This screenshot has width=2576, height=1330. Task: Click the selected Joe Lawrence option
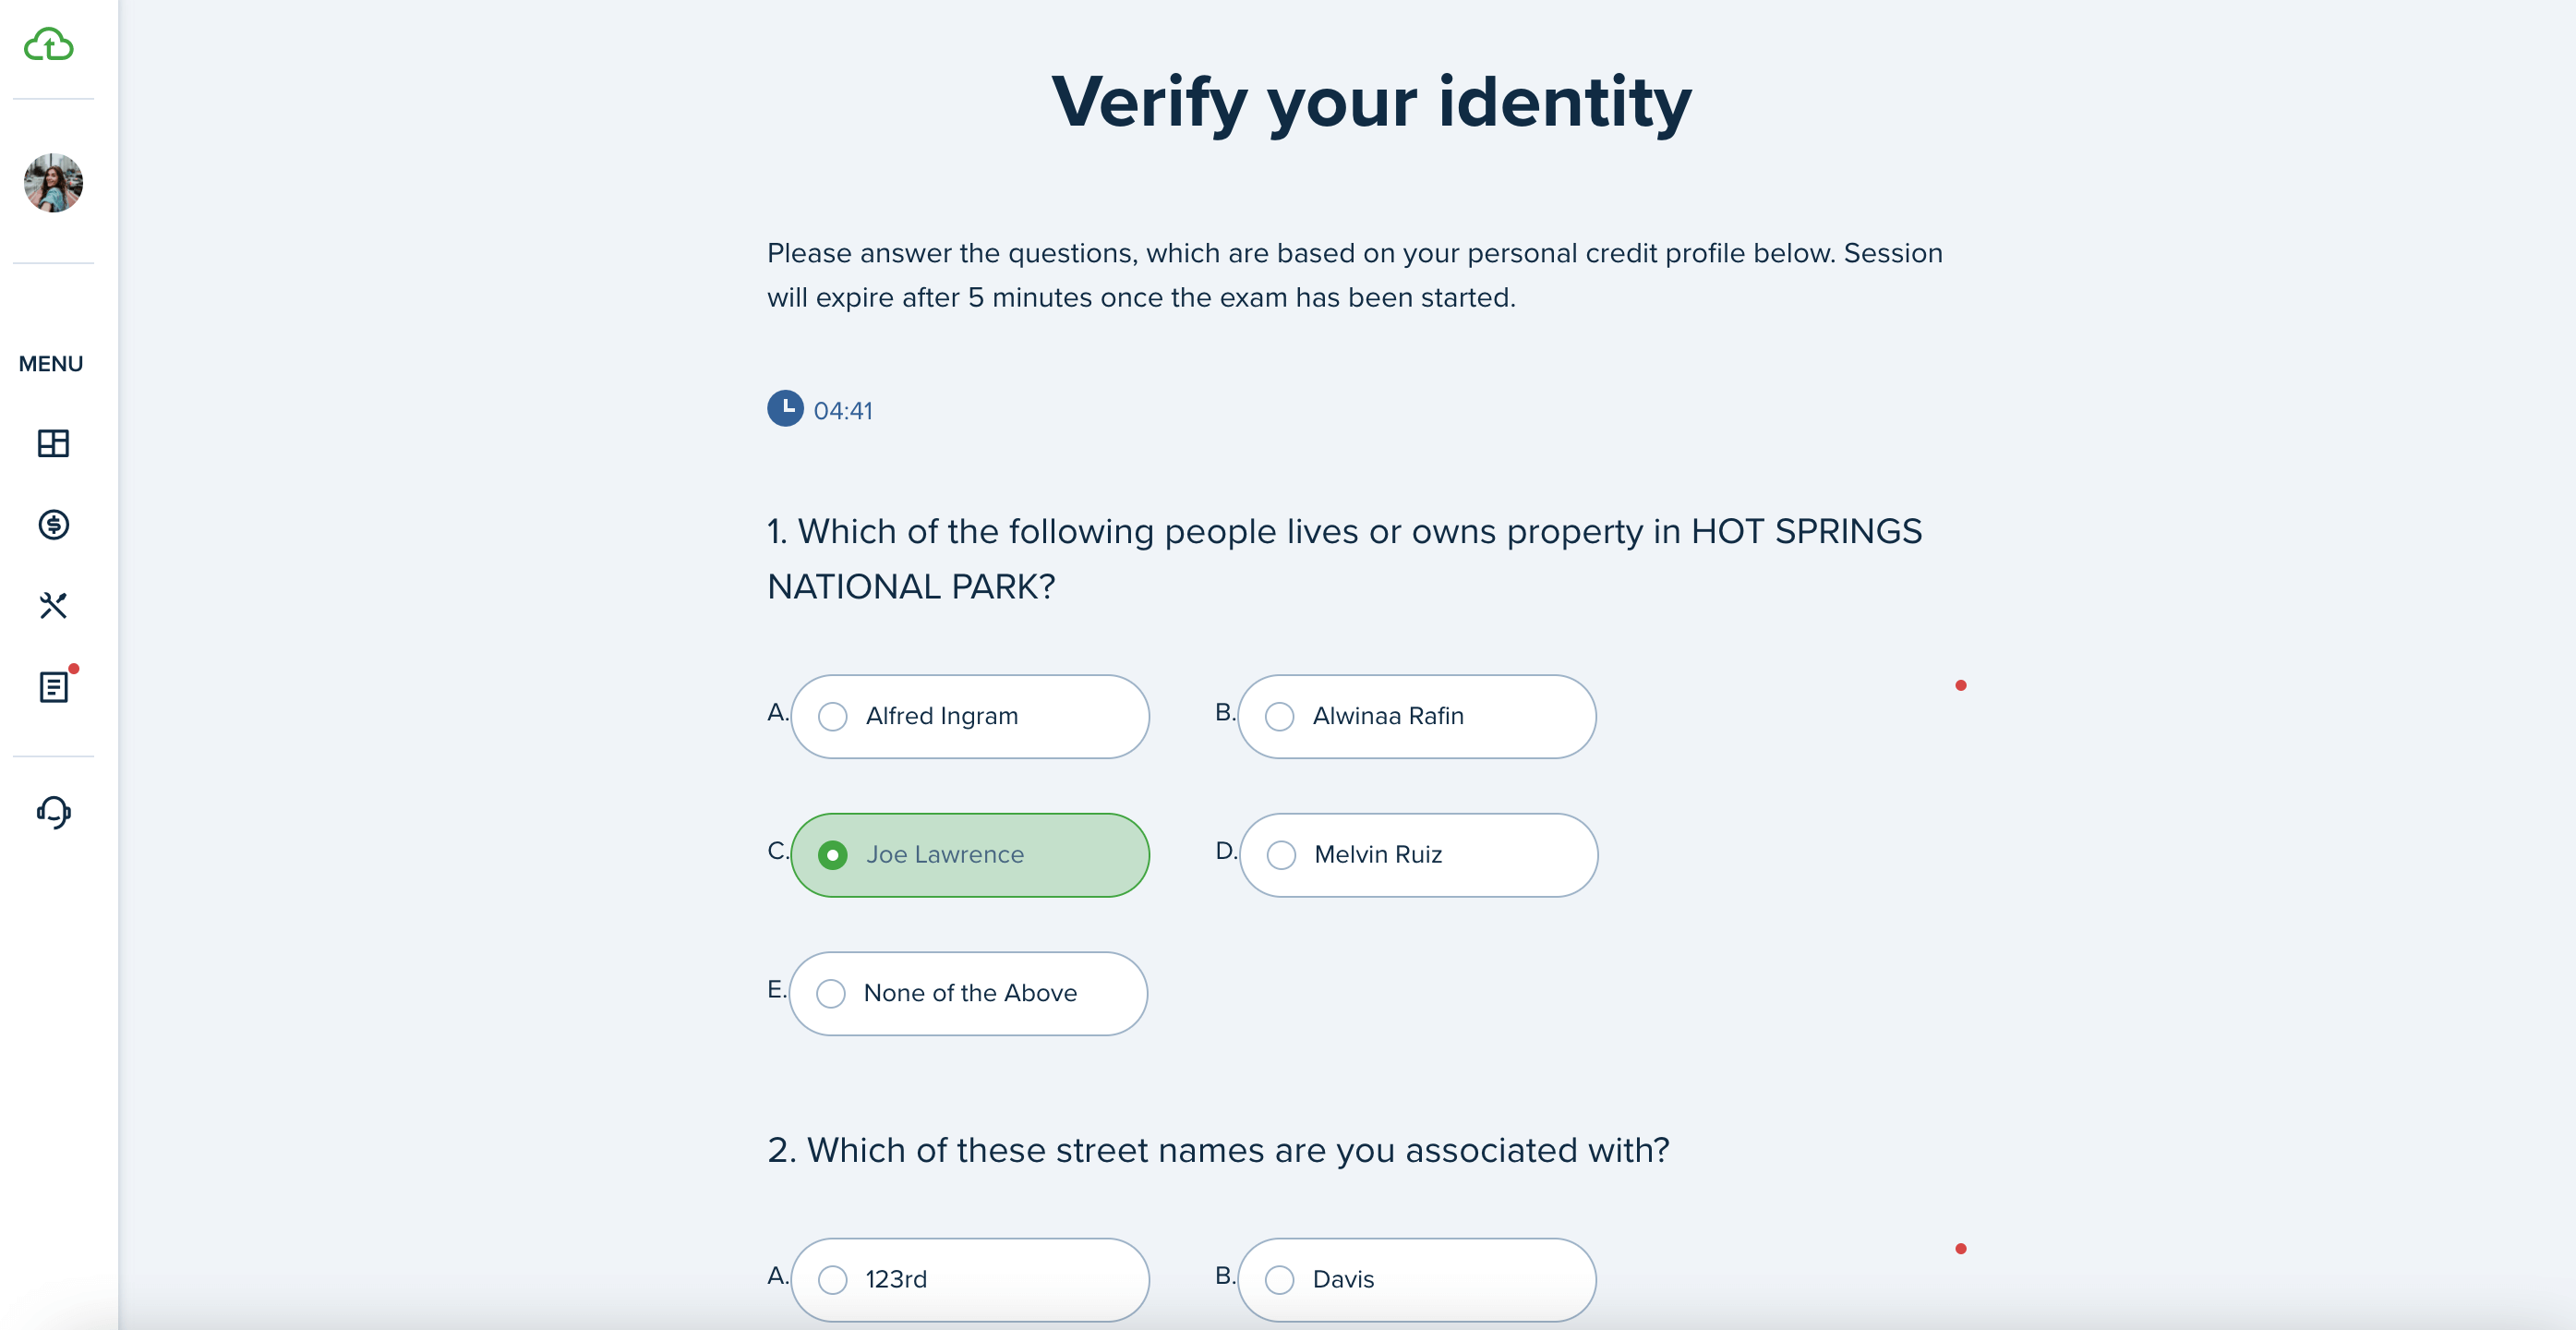tap(969, 855)
